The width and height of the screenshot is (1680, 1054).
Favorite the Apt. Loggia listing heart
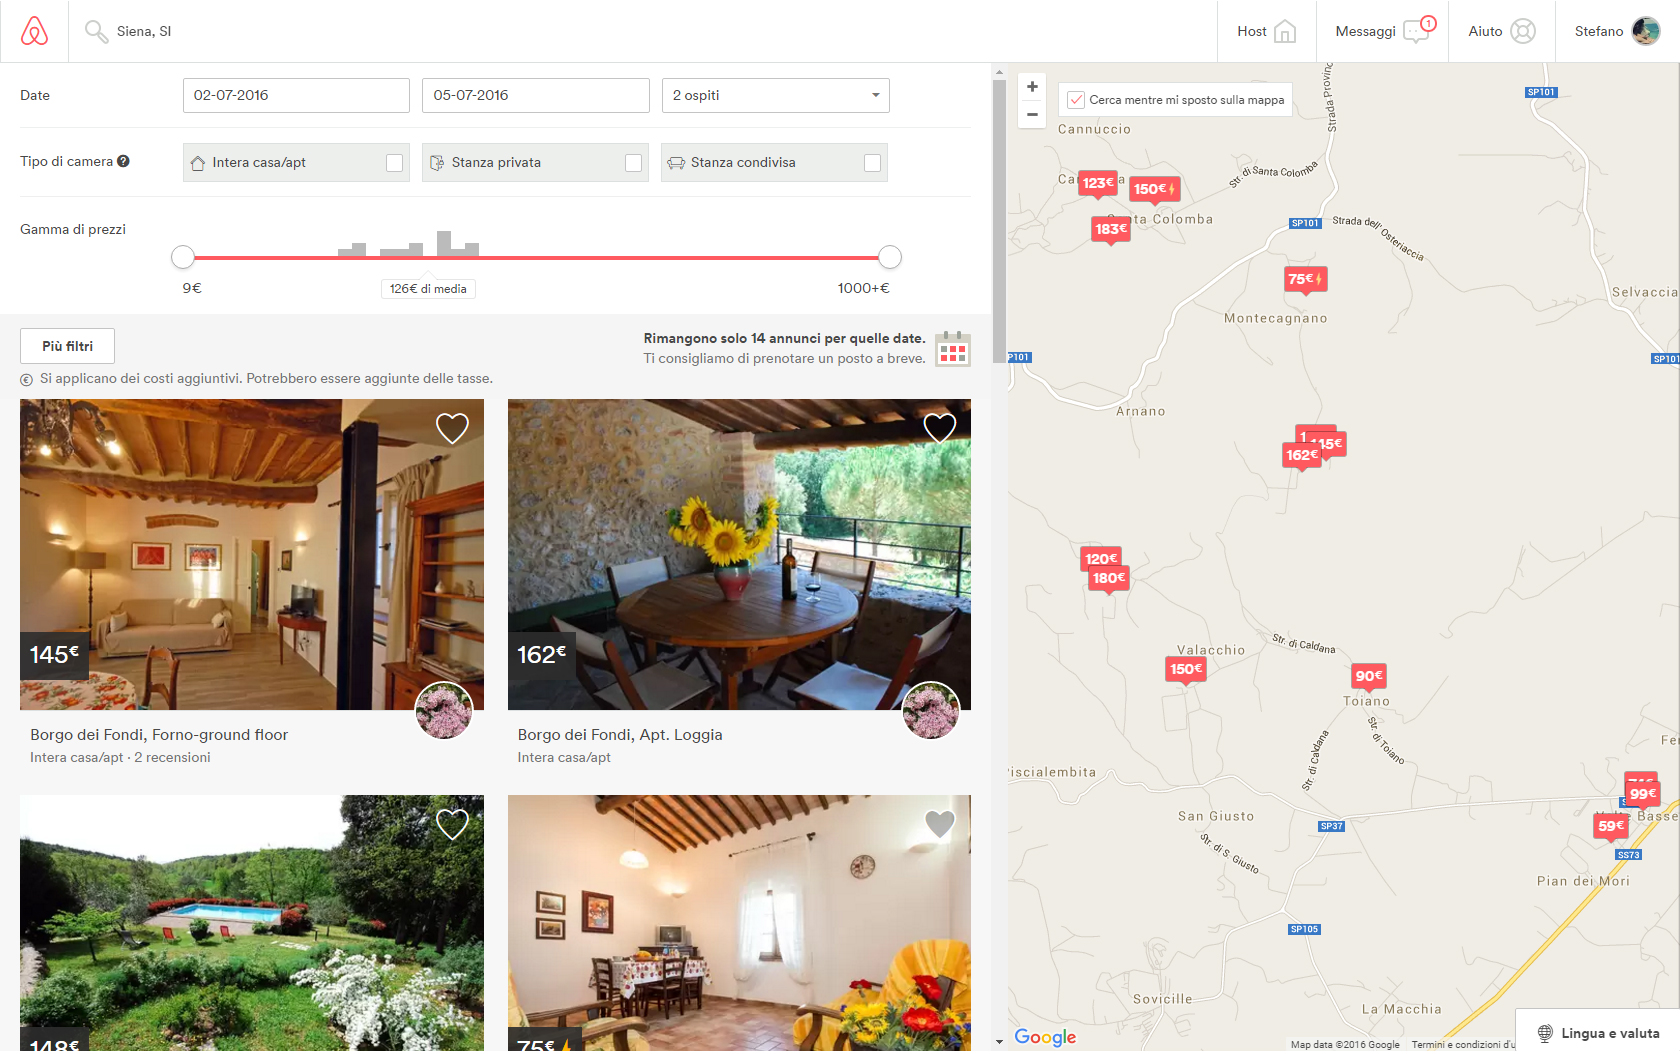939,428
